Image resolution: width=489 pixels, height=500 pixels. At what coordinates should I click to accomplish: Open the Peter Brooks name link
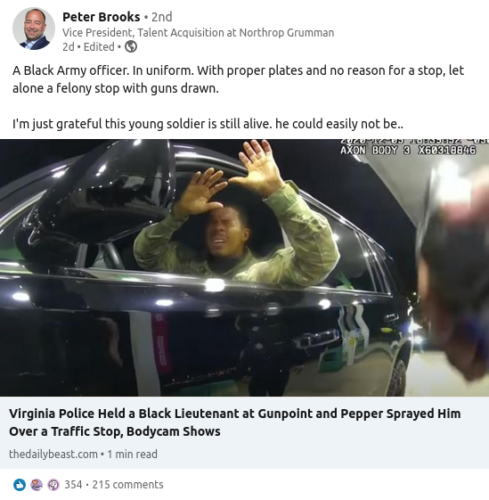101,17
